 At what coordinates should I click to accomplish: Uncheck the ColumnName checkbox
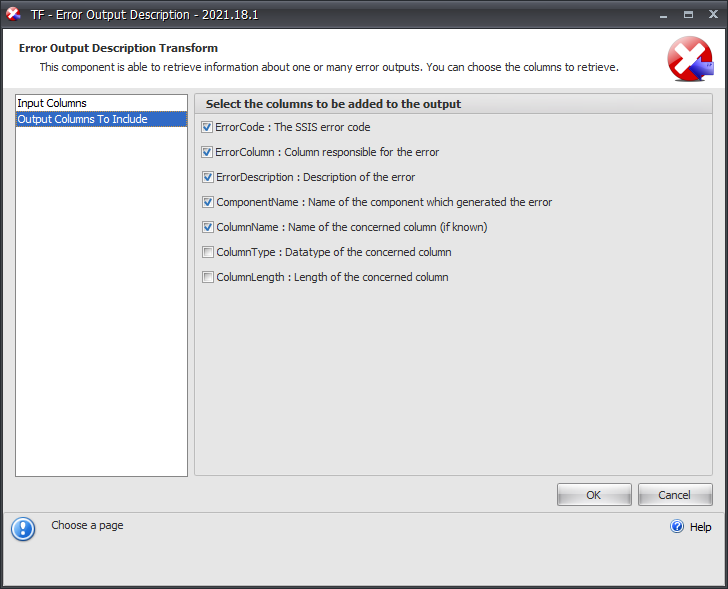tap(208, 227)
